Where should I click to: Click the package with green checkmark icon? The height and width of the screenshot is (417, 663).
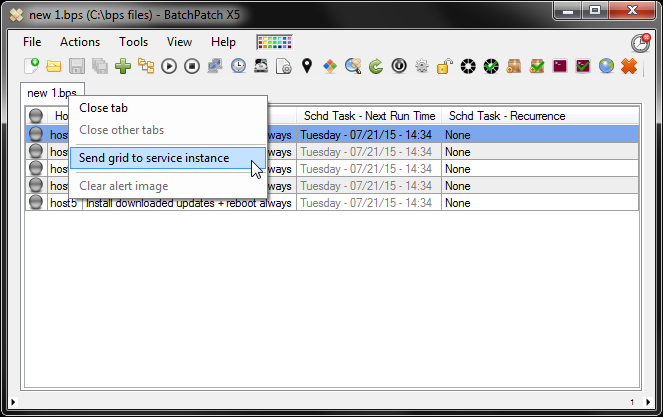pyautogui.click(x=537, y=66)
